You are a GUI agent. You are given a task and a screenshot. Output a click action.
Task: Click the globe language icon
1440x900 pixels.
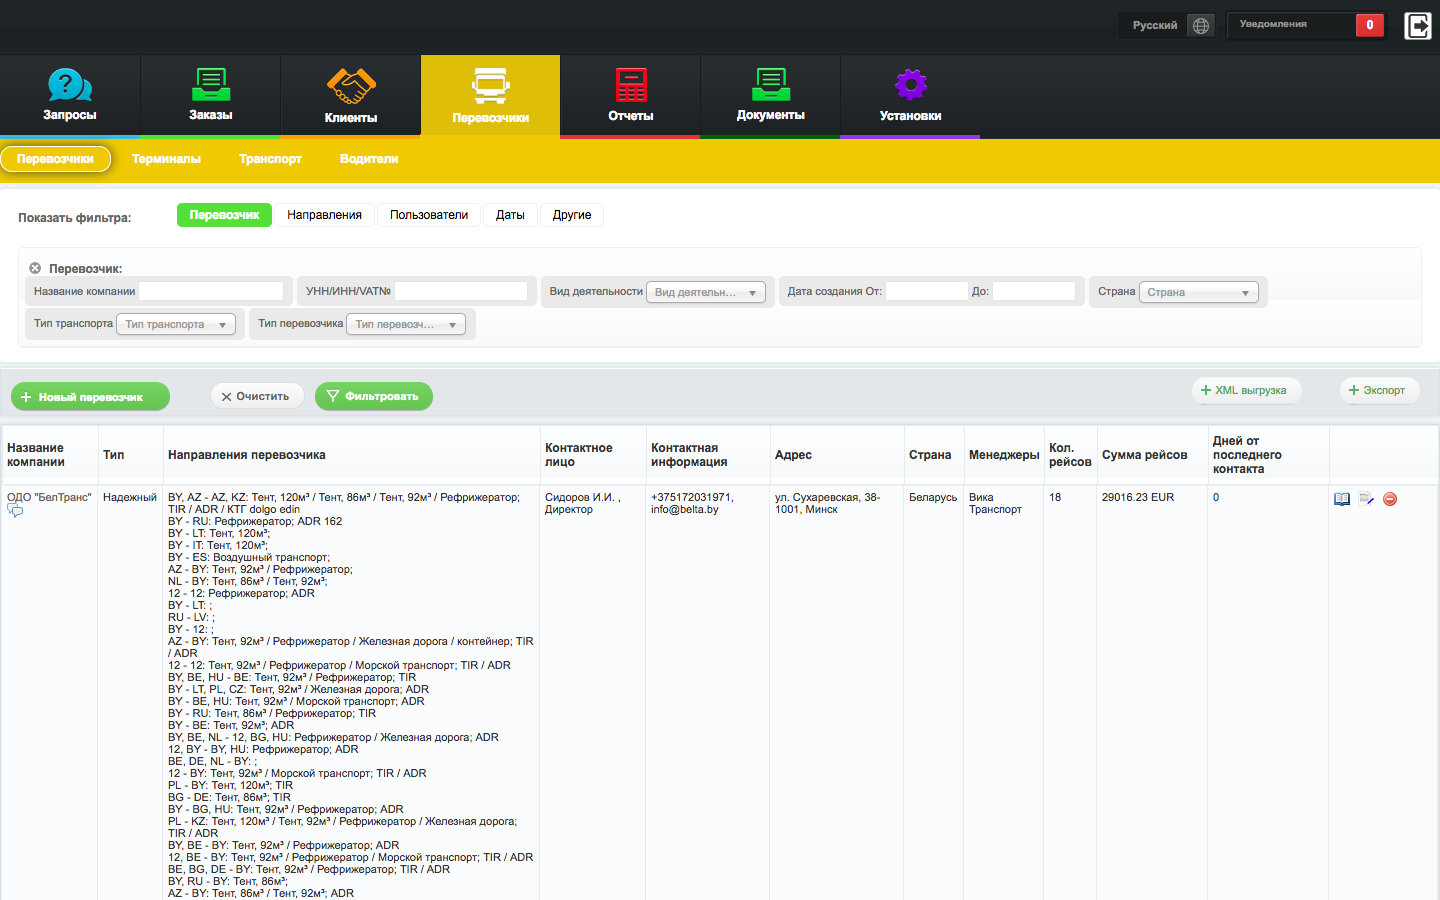point(1201,25)
